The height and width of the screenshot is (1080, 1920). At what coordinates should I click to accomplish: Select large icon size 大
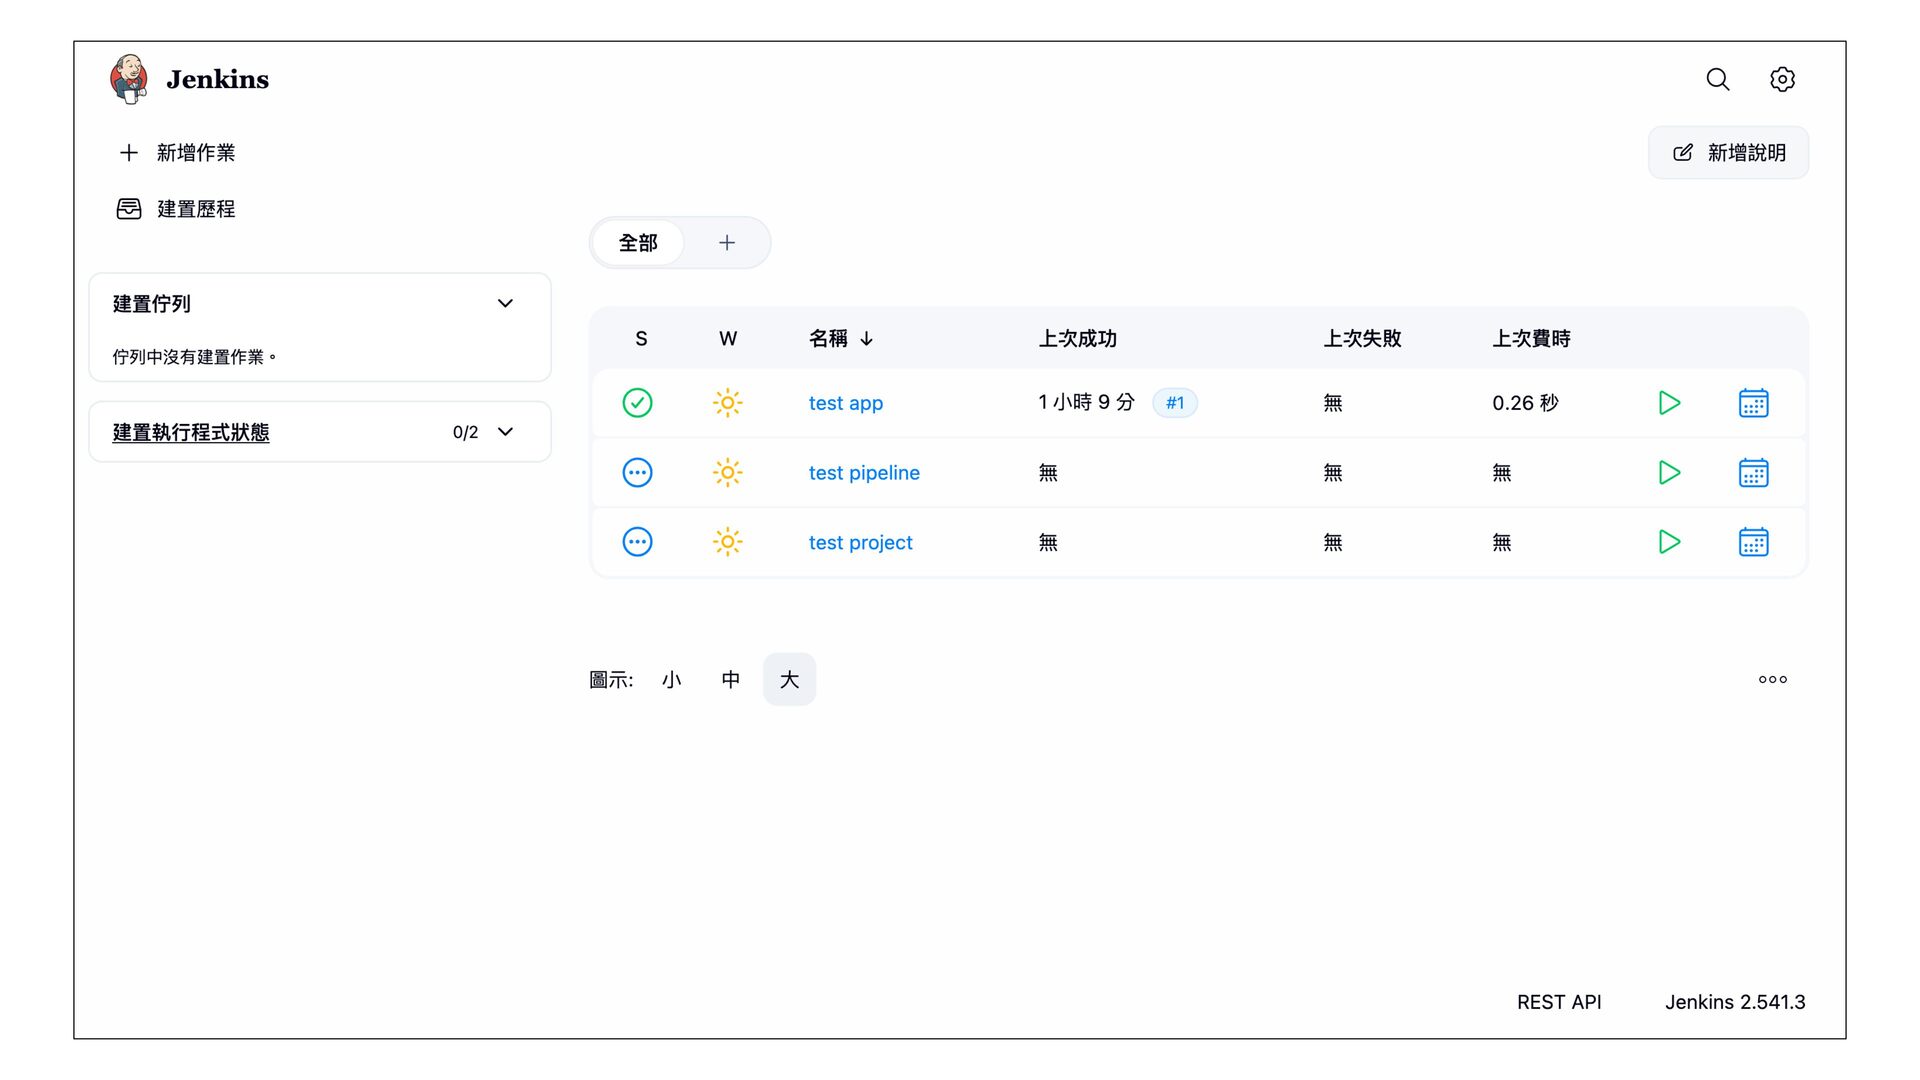(x=789, y=680)
